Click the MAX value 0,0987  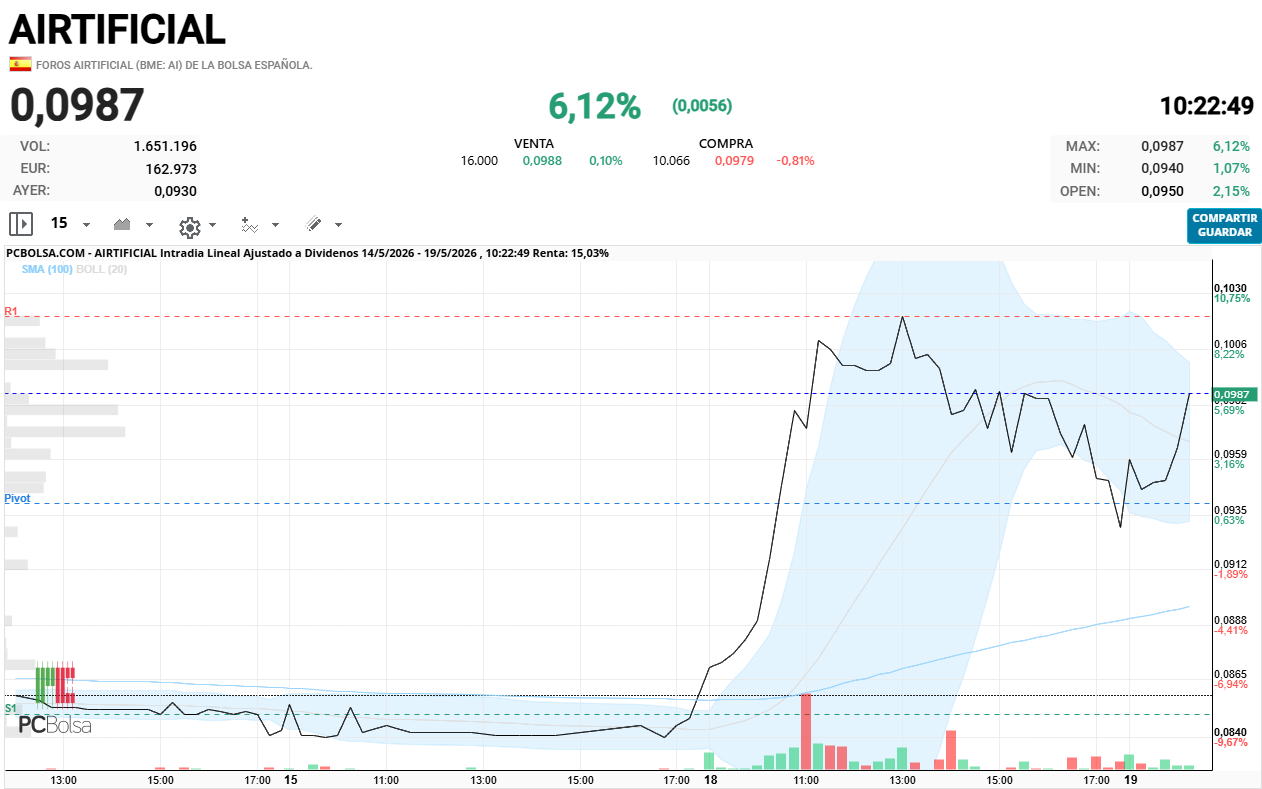click(1162, 146)
